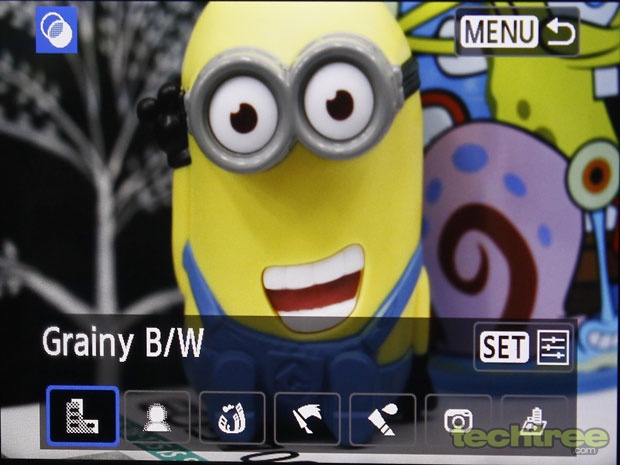Open filter adjustments with SET button
Viewport: 620px width, 465px height.
point(524,347)
